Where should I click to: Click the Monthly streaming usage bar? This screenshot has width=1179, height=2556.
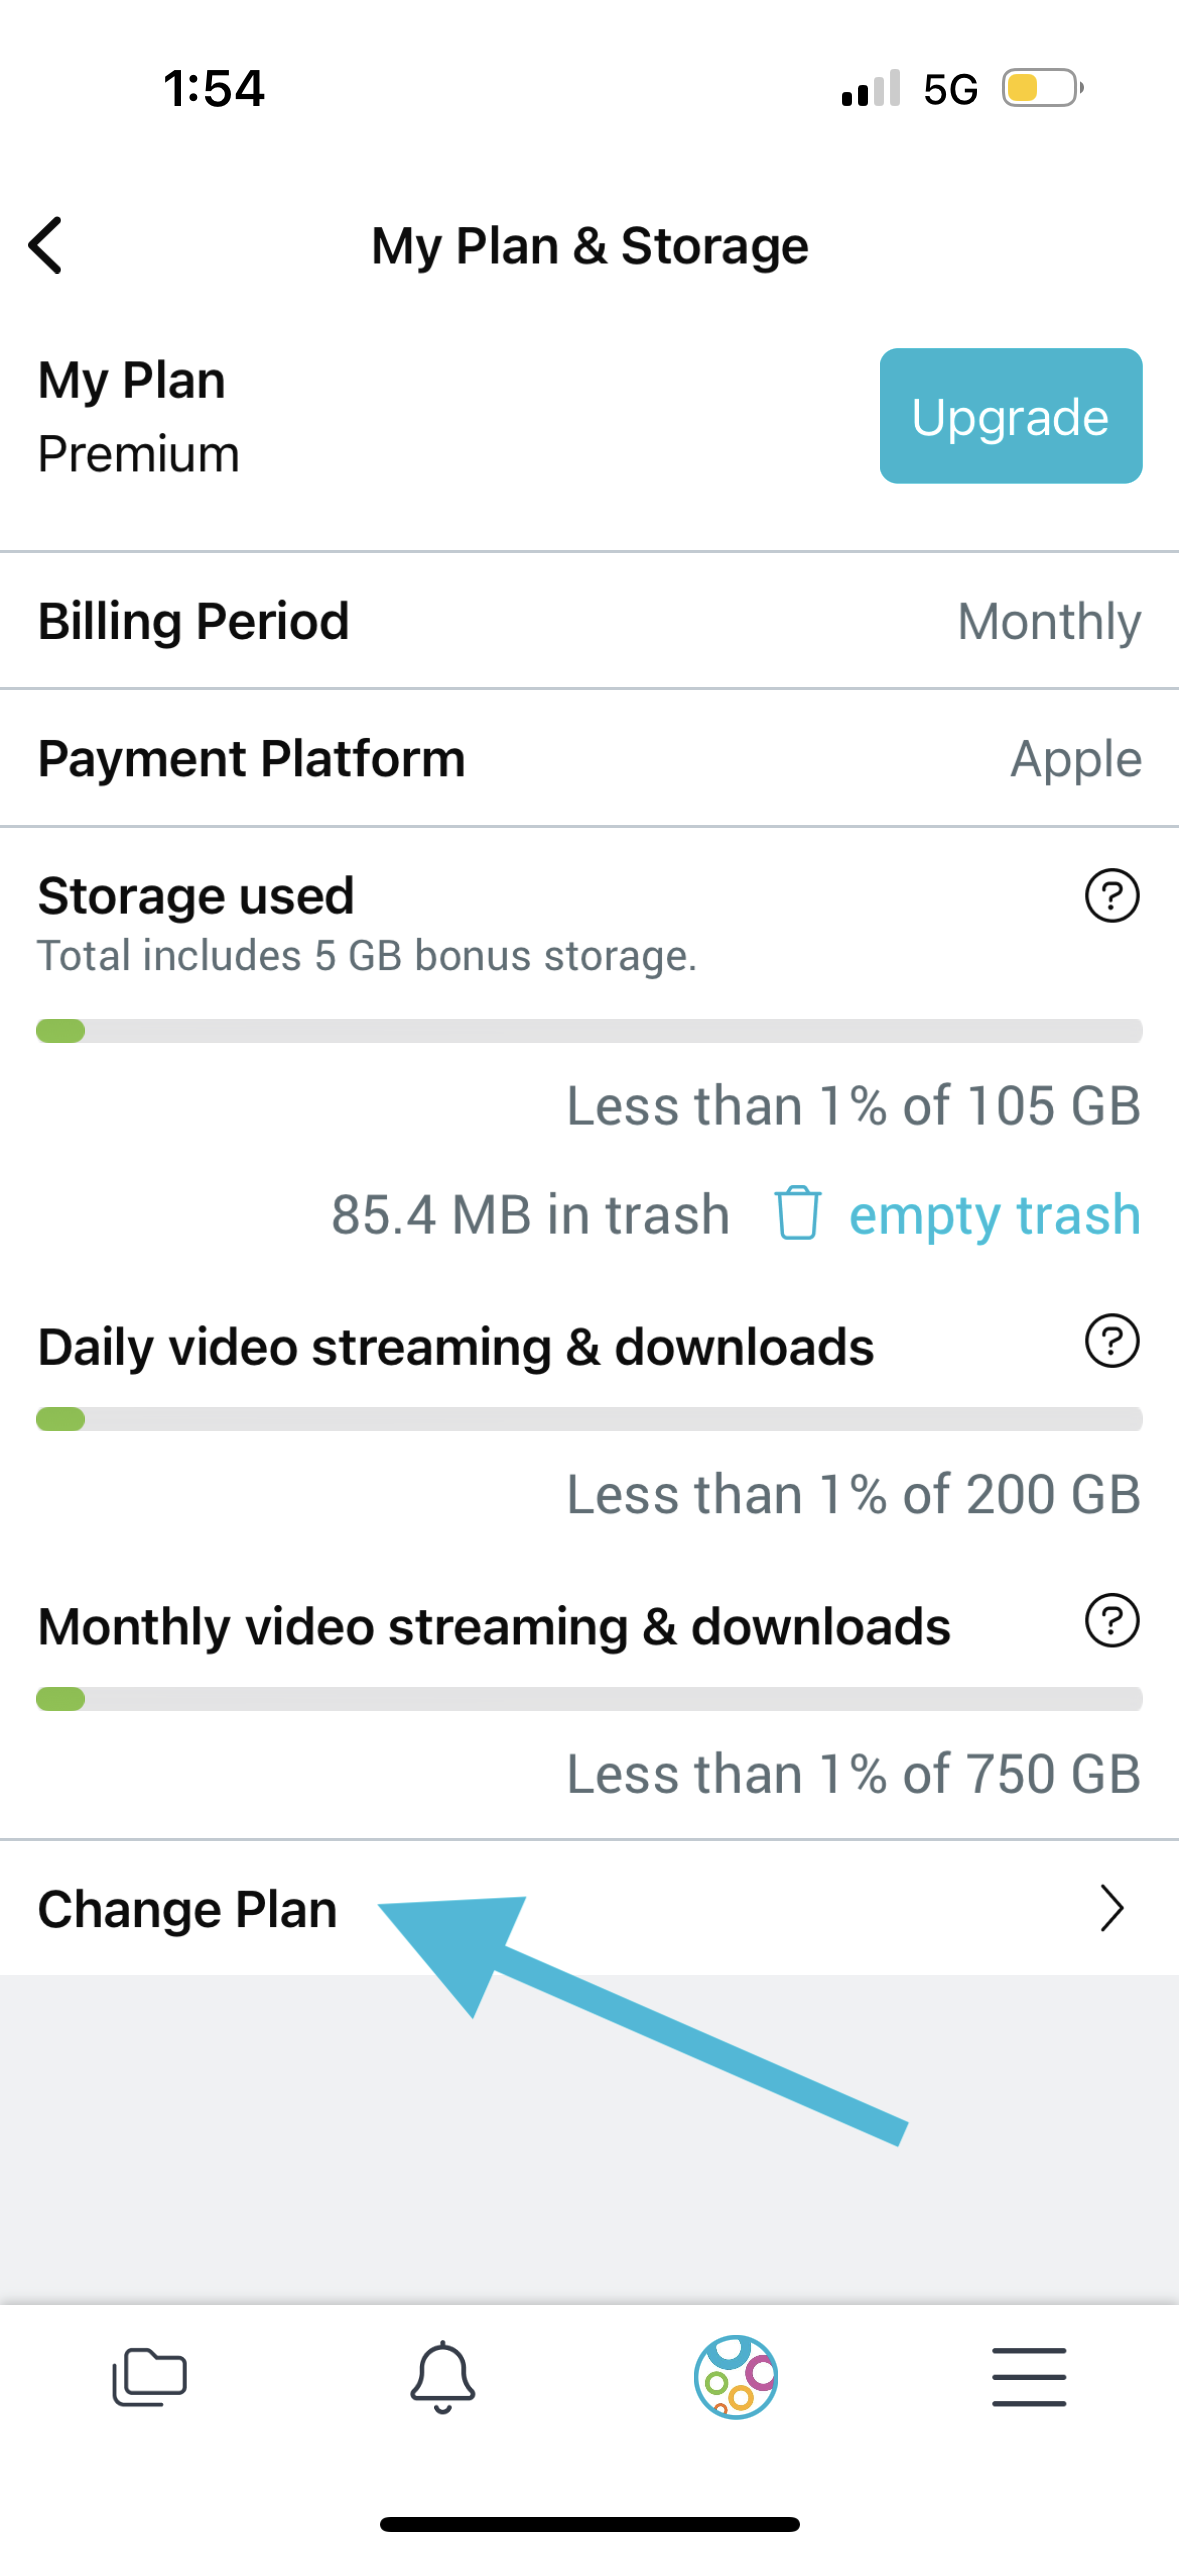click(x=589, y=1699)
